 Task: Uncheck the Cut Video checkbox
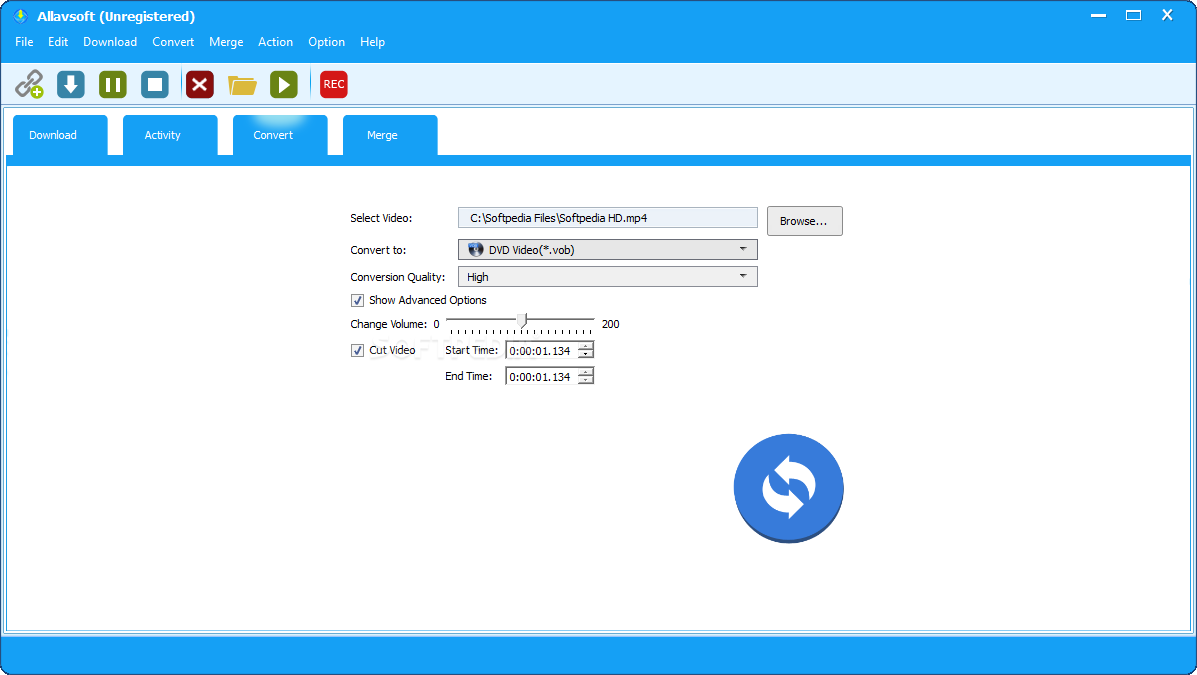click(x=357, y=350)
